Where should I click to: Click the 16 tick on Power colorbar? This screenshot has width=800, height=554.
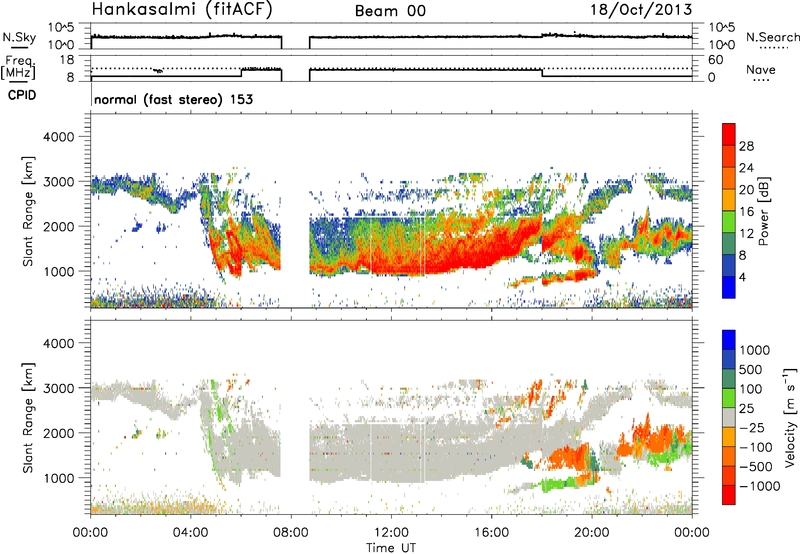pyautogui.click(x=746, y=212)
